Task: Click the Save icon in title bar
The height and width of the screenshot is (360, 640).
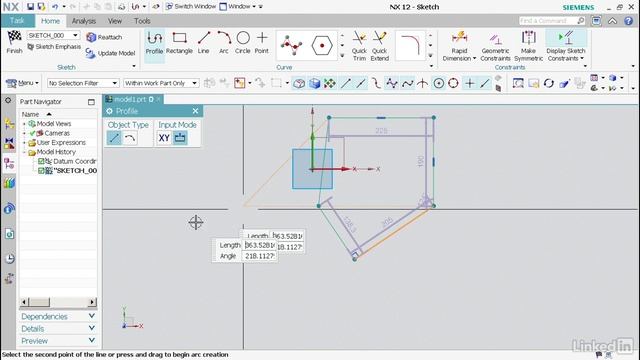Action: [30, 7]
